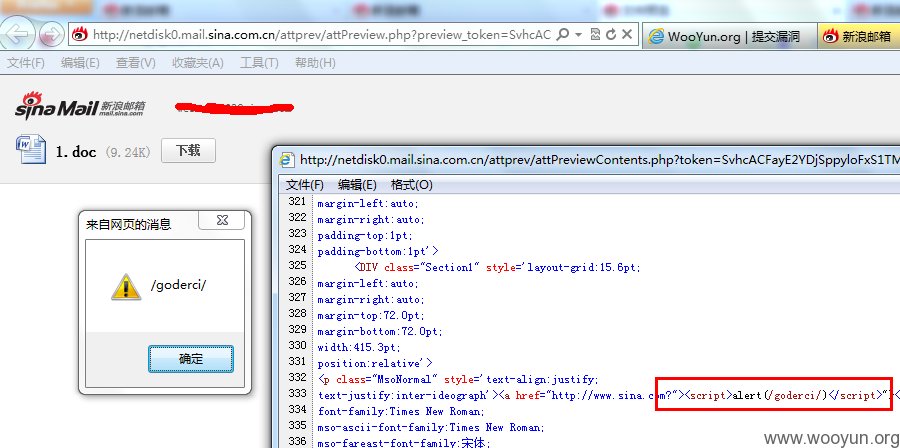This screenshot has height=448, width=900.
Task: Click the 下载 download button
Action: tap(188, 150)
